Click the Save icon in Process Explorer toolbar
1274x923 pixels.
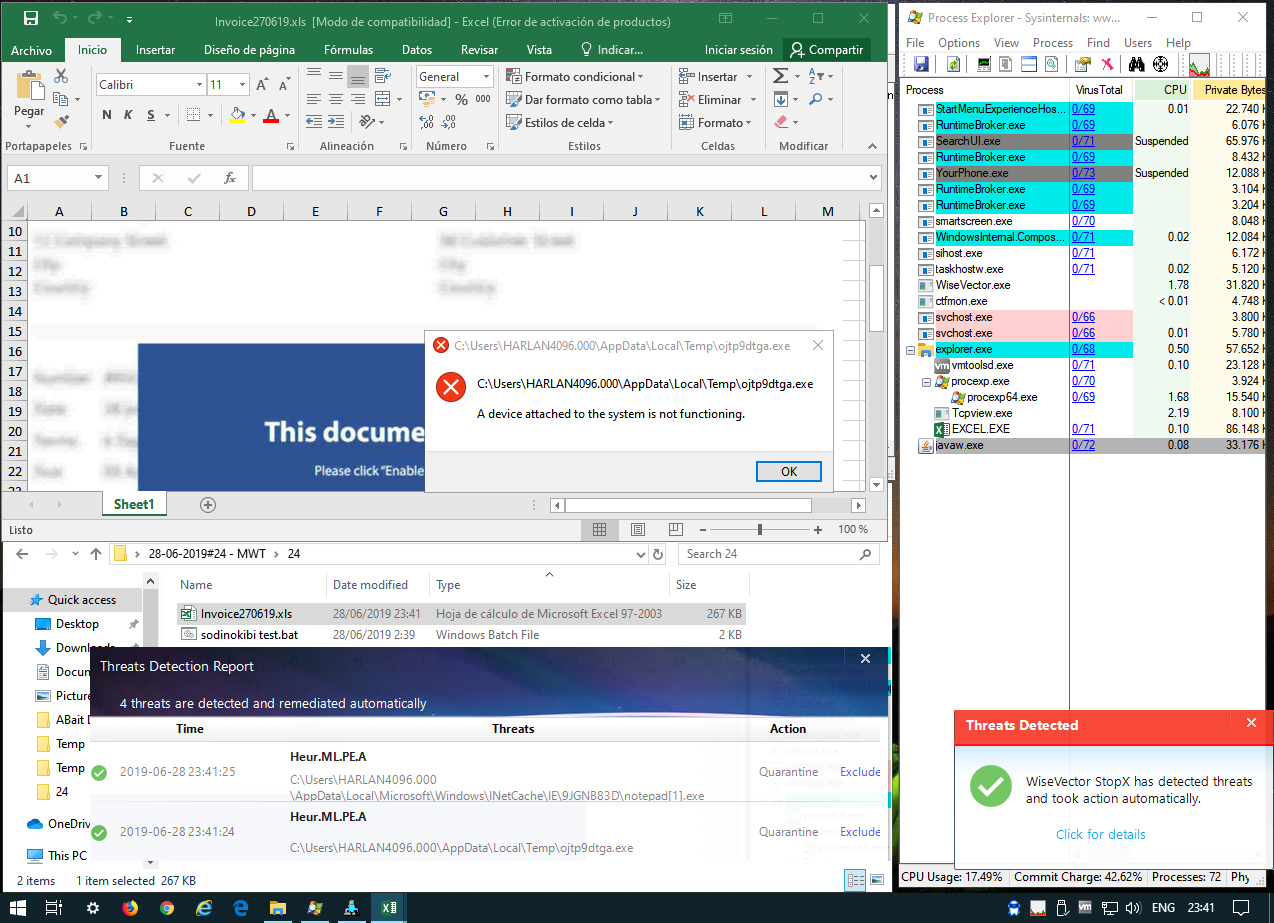920,64
